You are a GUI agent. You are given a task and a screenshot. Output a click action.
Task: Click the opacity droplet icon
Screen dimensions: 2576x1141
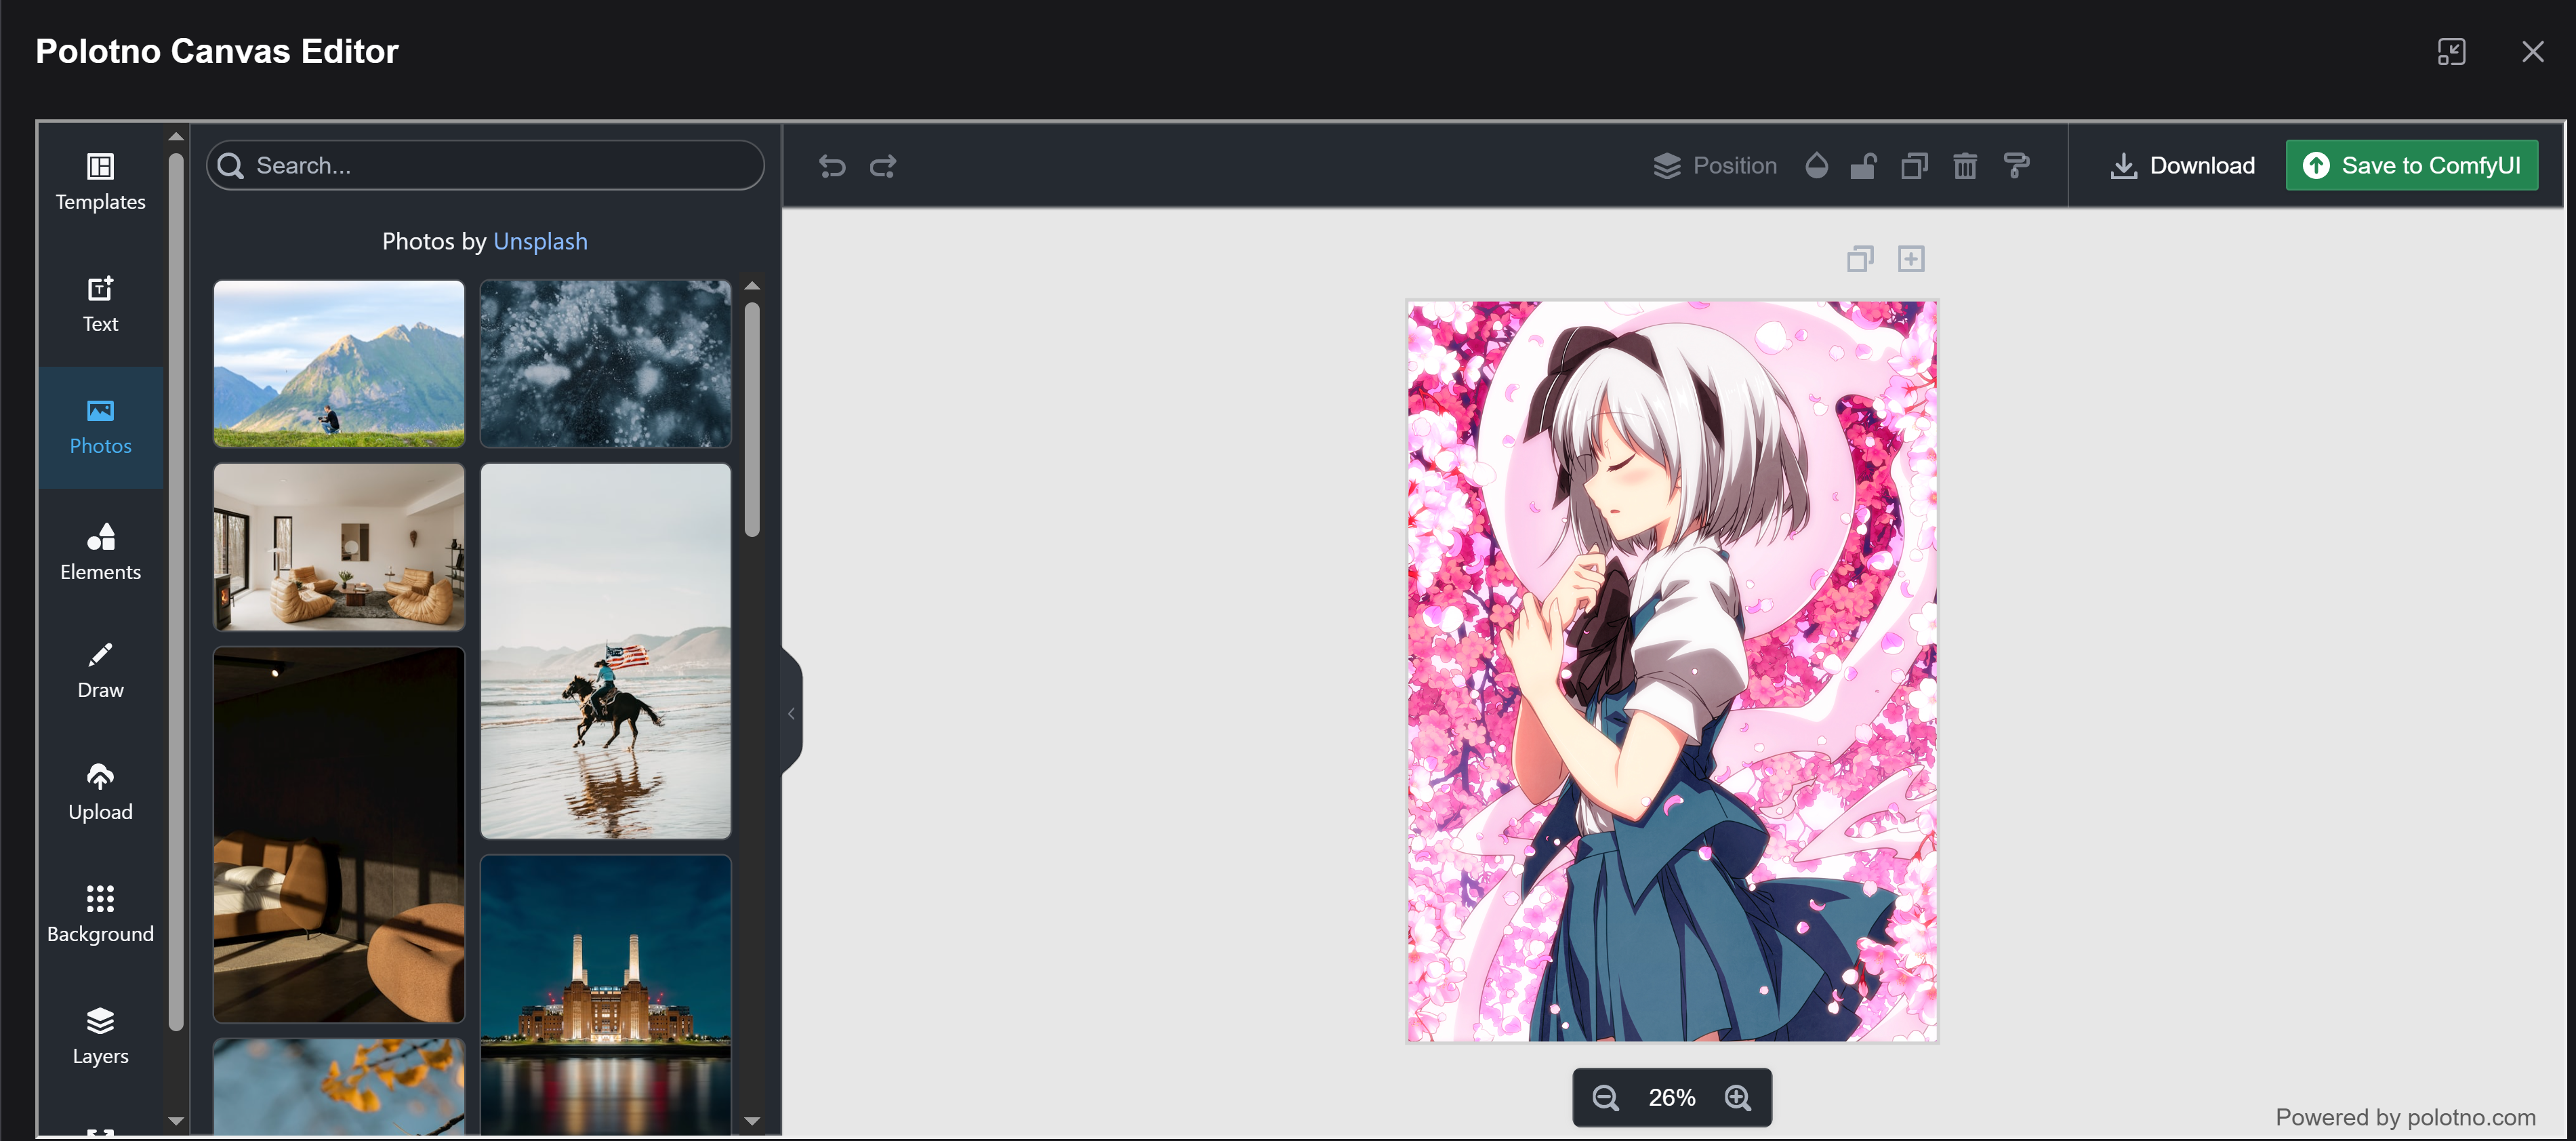(x=1817, y=166)
